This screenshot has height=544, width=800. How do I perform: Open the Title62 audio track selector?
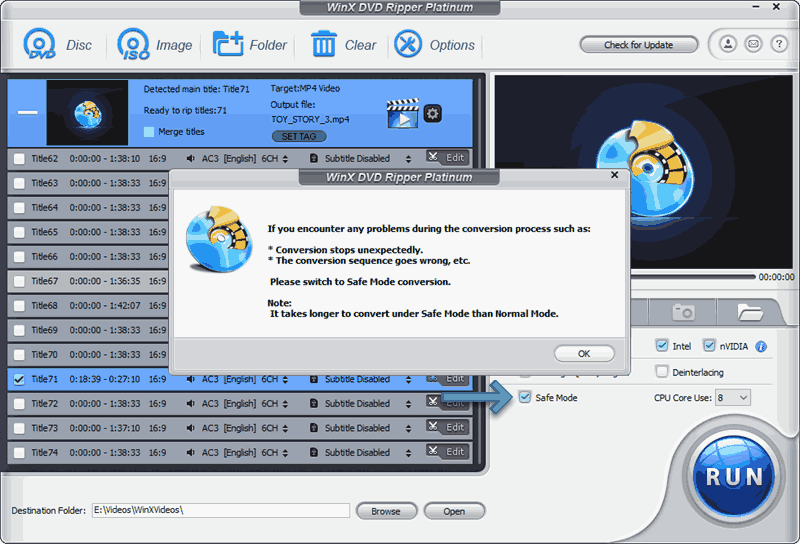click(x=285, y=159)
